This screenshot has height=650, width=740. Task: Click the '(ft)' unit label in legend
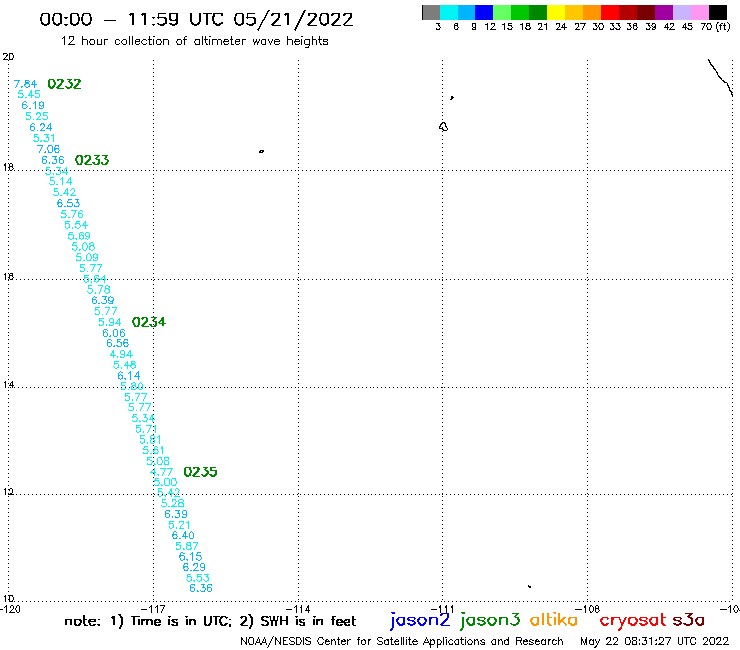click(x=723, y=26)
